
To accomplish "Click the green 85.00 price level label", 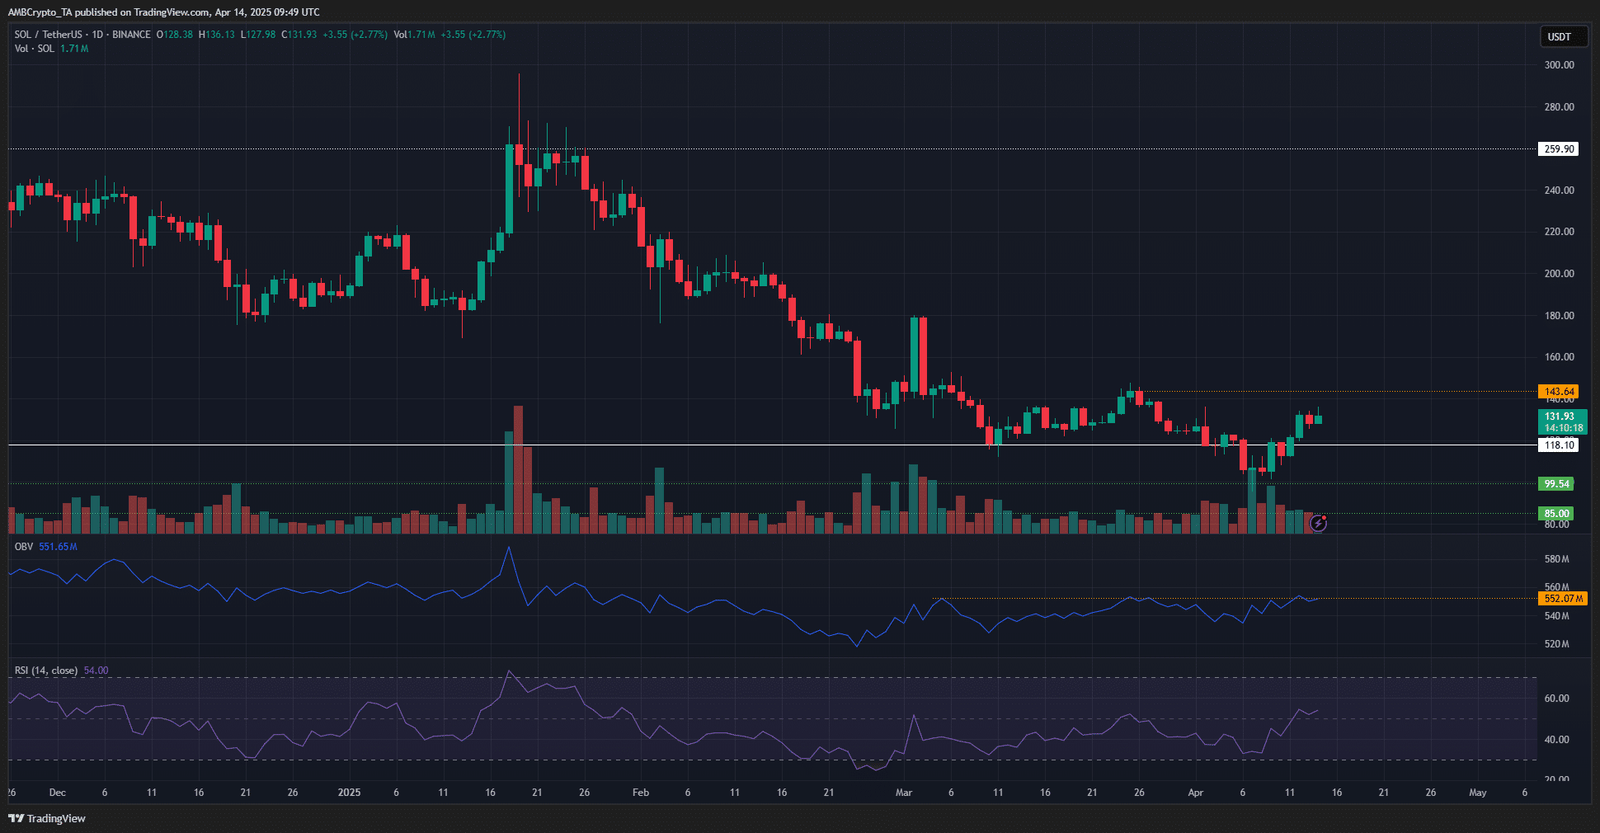I will pyautogui.click(x=1556, y=513).
